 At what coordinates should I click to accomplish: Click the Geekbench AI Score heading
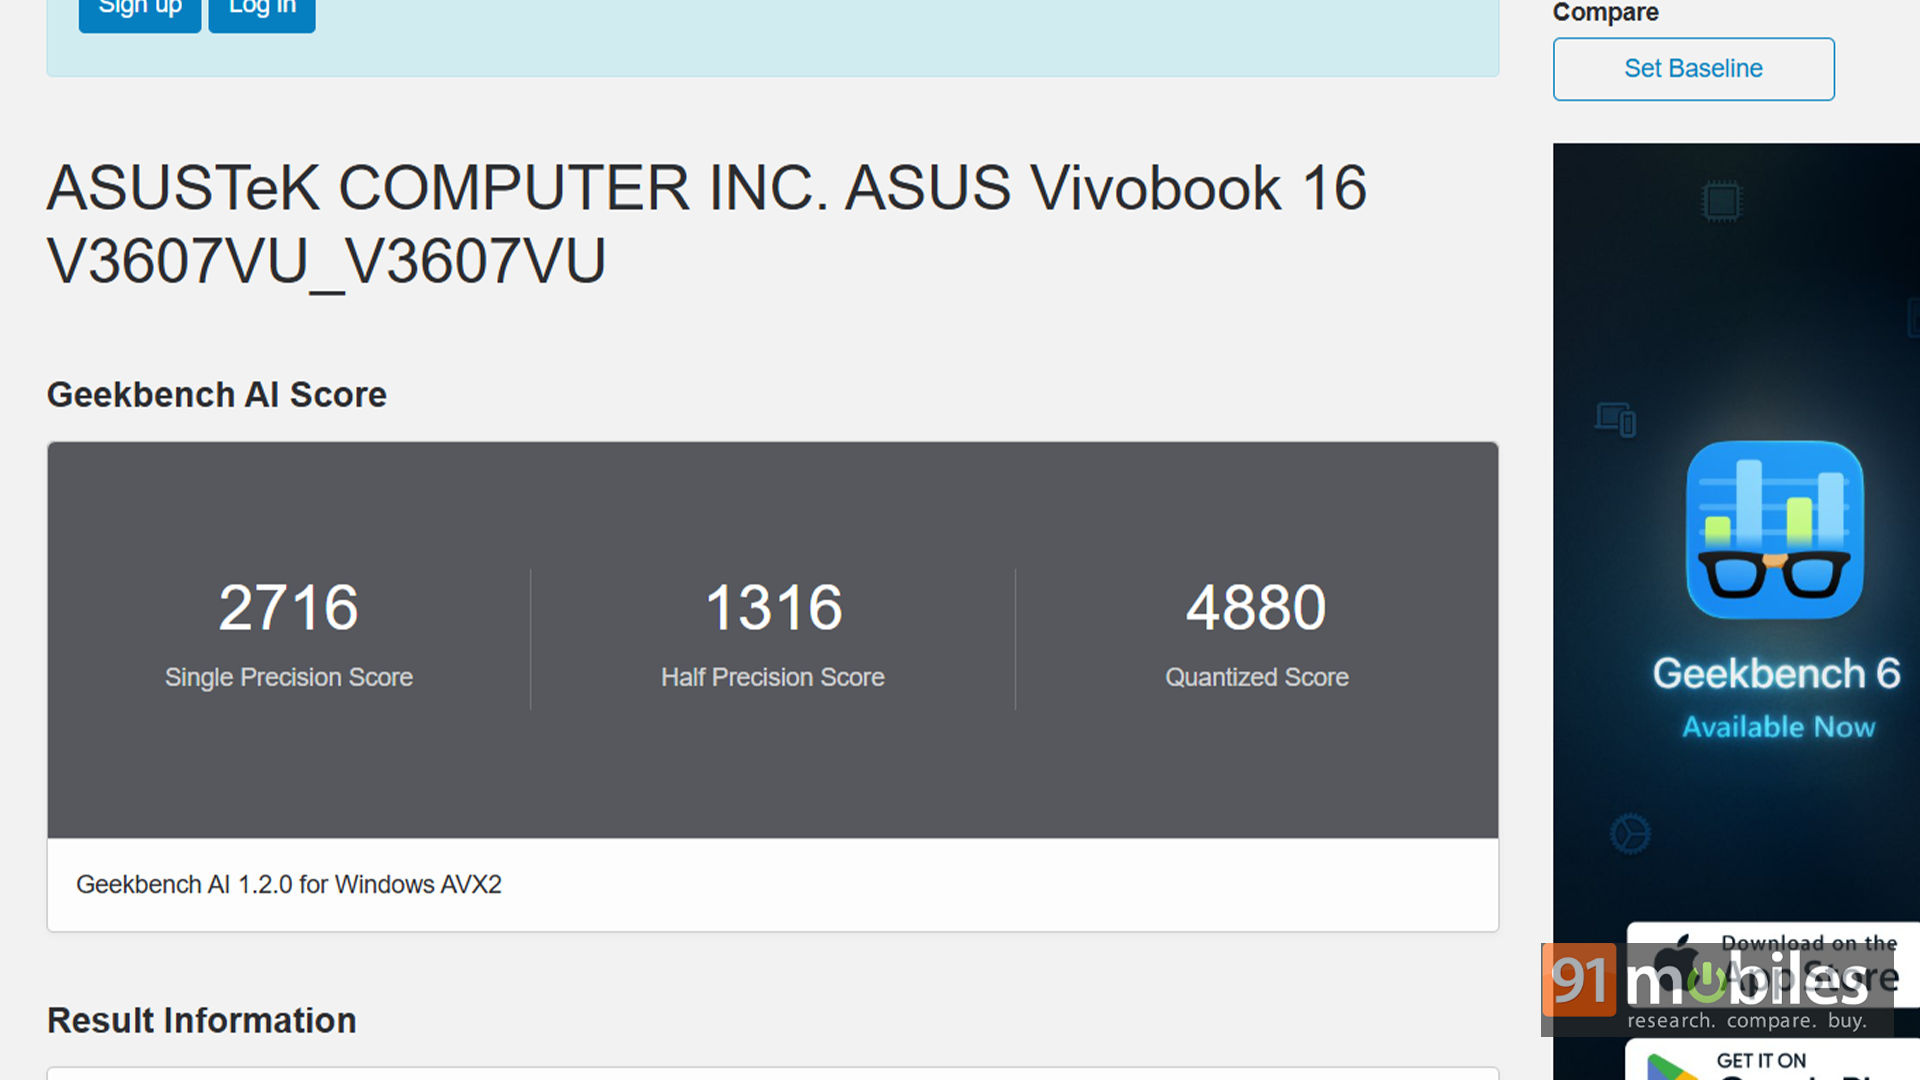click(217, 395)
